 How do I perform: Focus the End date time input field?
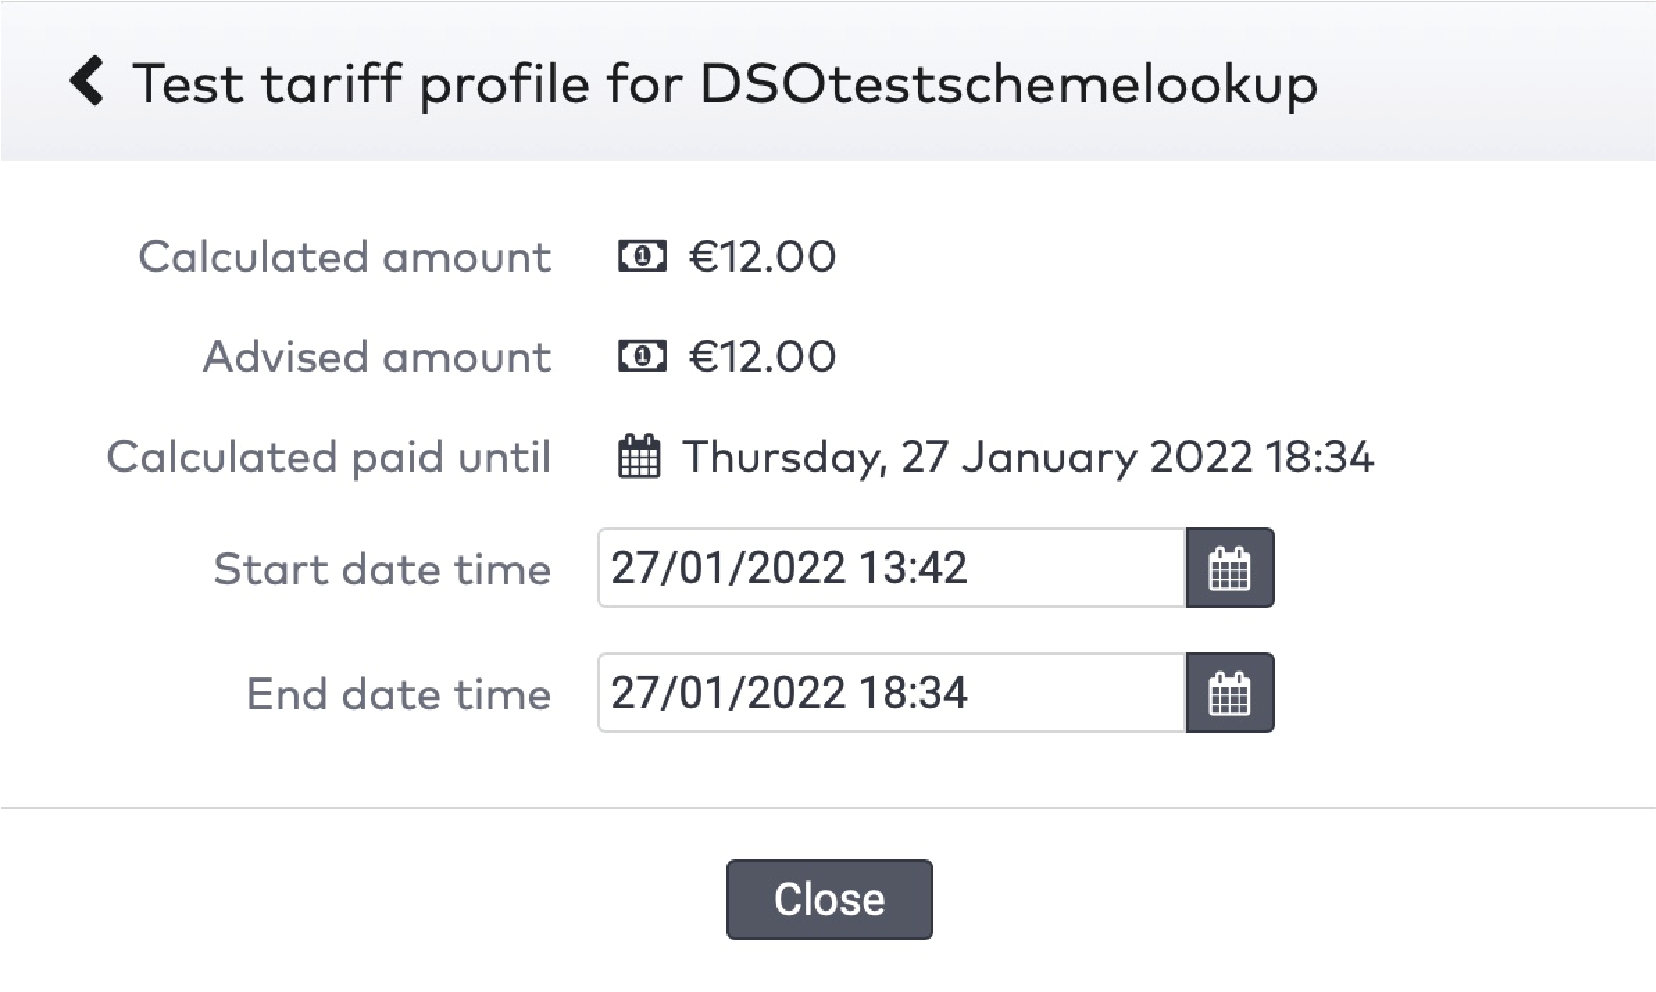click(890, 693)
